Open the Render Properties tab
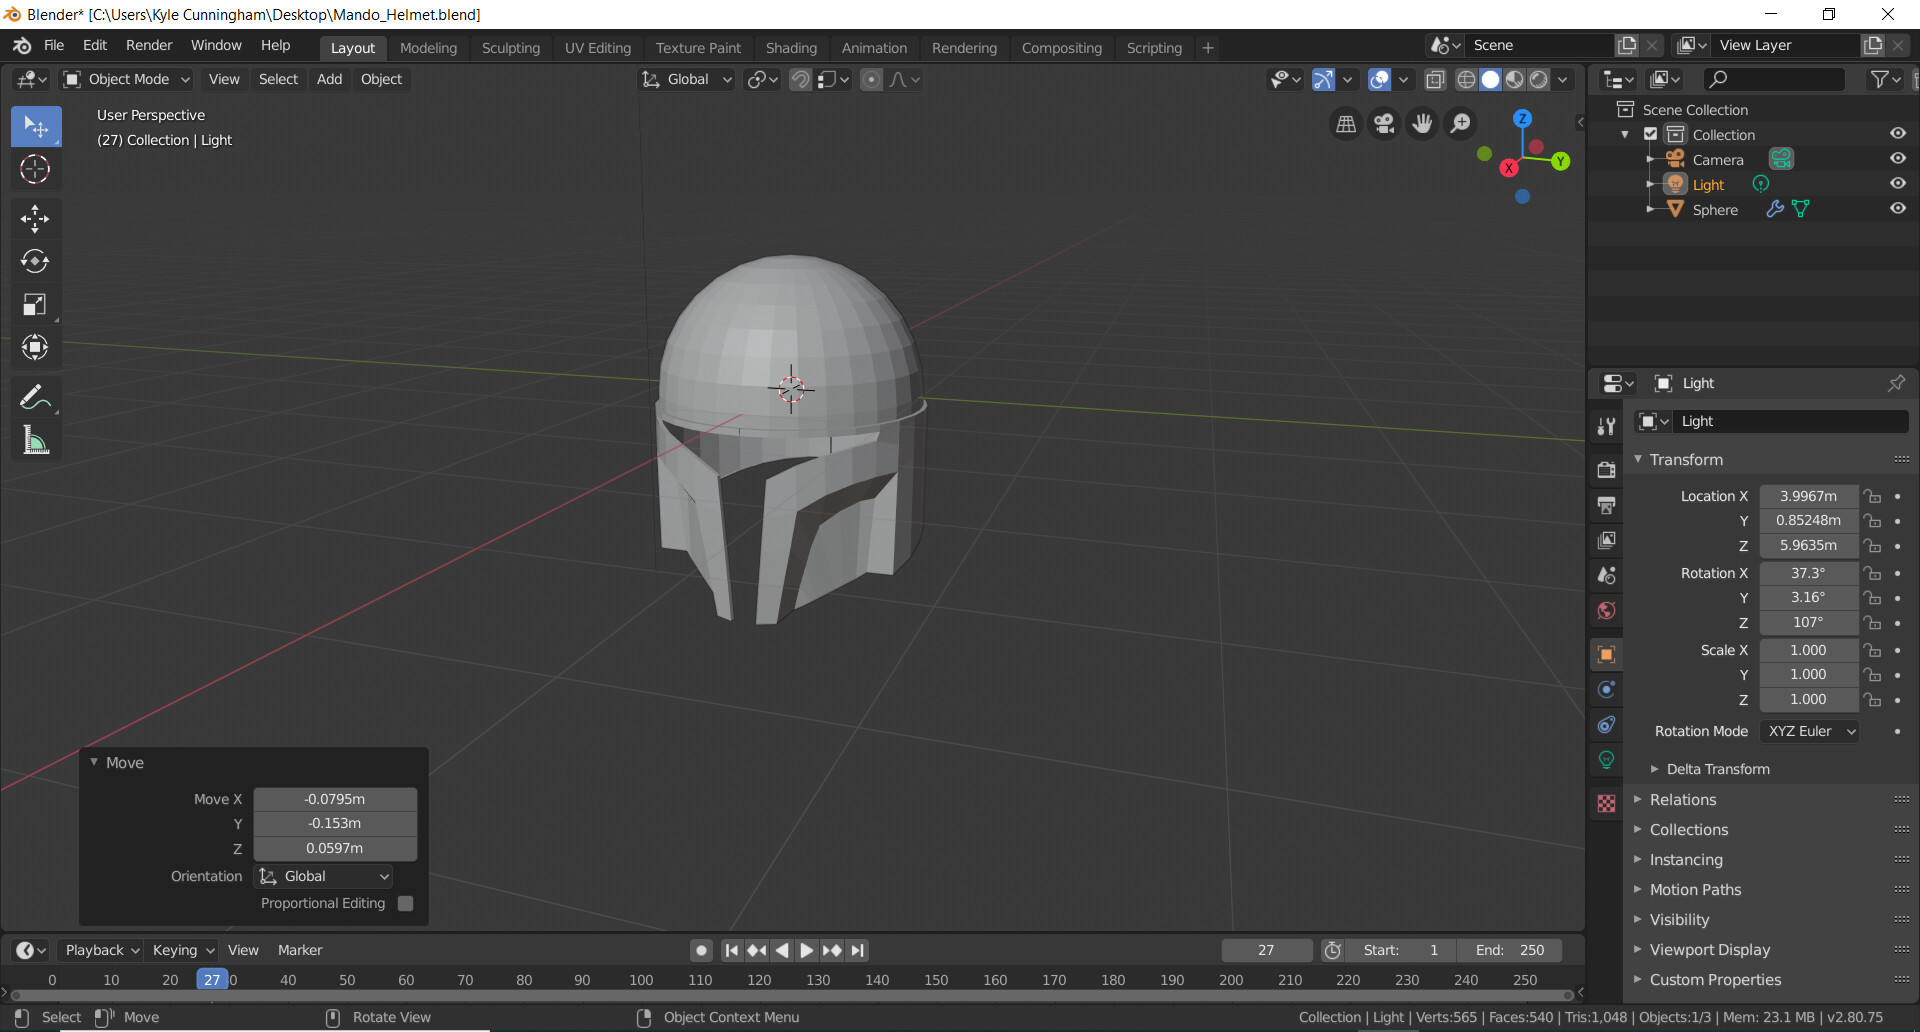Image resolution: width=1920 pixels, height=1032 pixels. (x=1607, y=468)
